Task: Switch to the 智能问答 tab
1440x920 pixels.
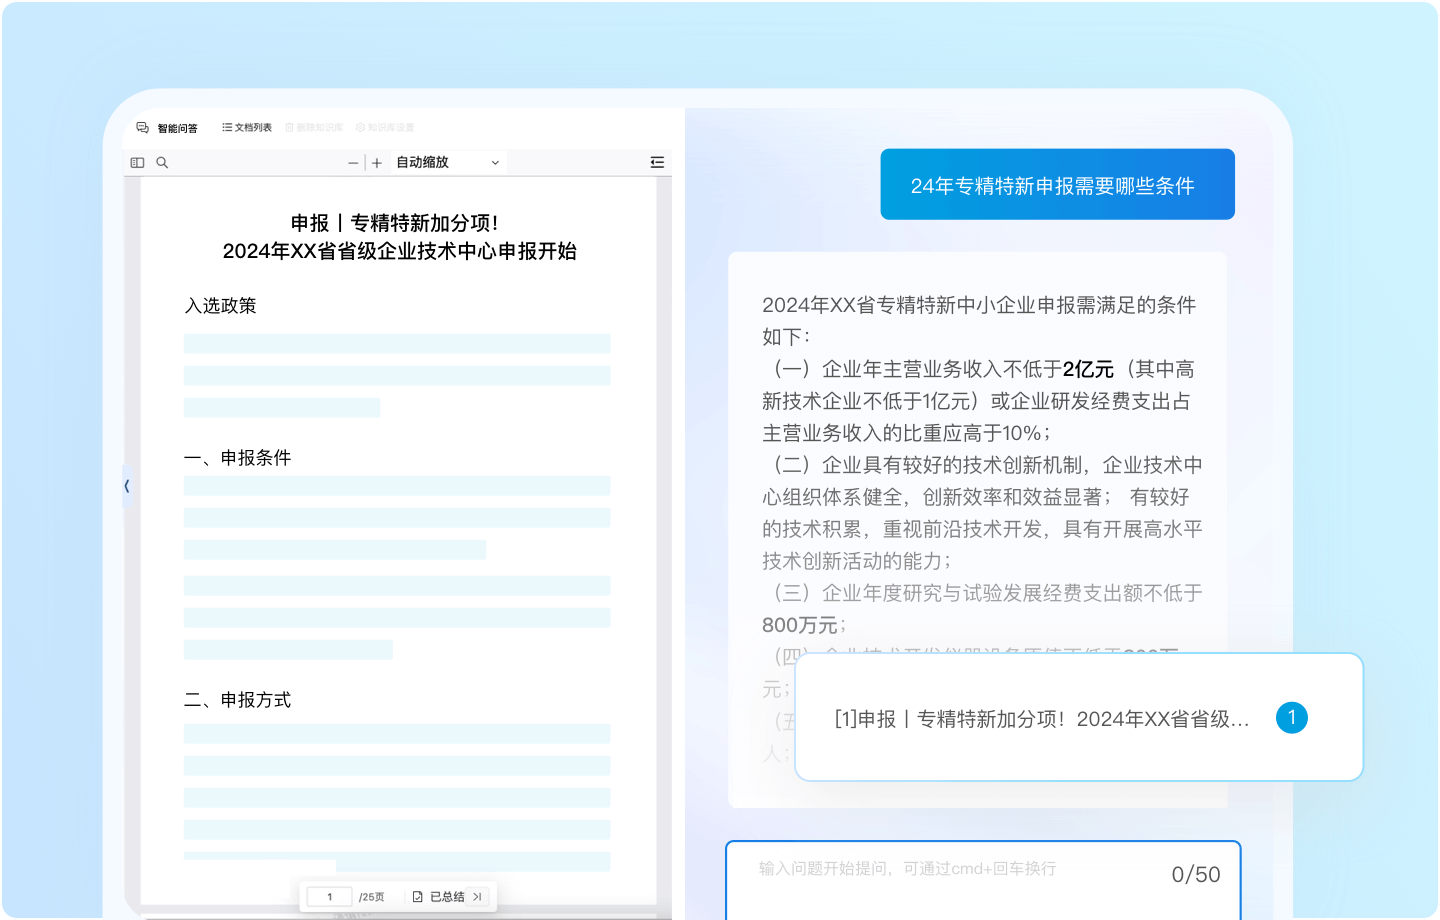Action: click(x=175, y=127)
